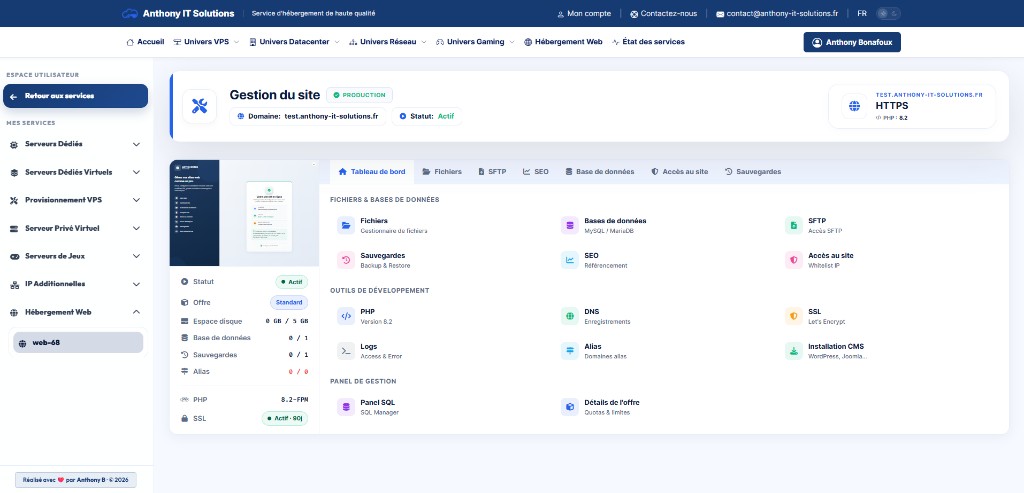Open the Sauvegardes pink restore icon

tap(345, 260)
